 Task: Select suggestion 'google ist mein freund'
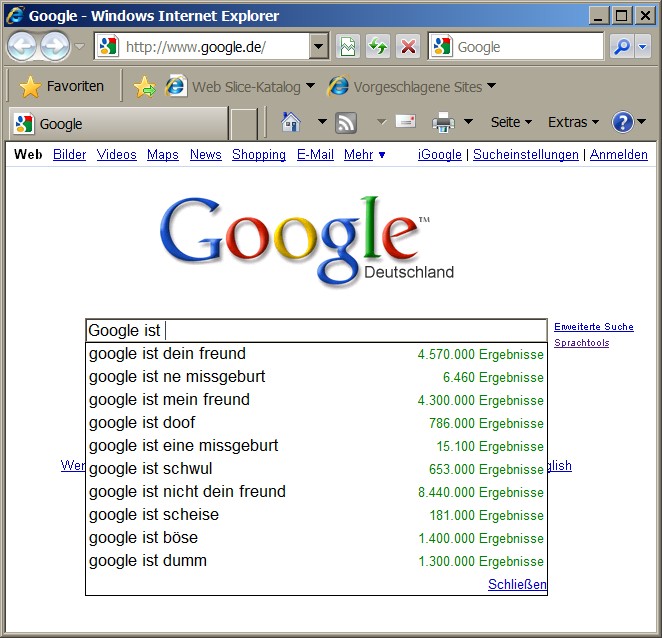(x=316, y=400)
